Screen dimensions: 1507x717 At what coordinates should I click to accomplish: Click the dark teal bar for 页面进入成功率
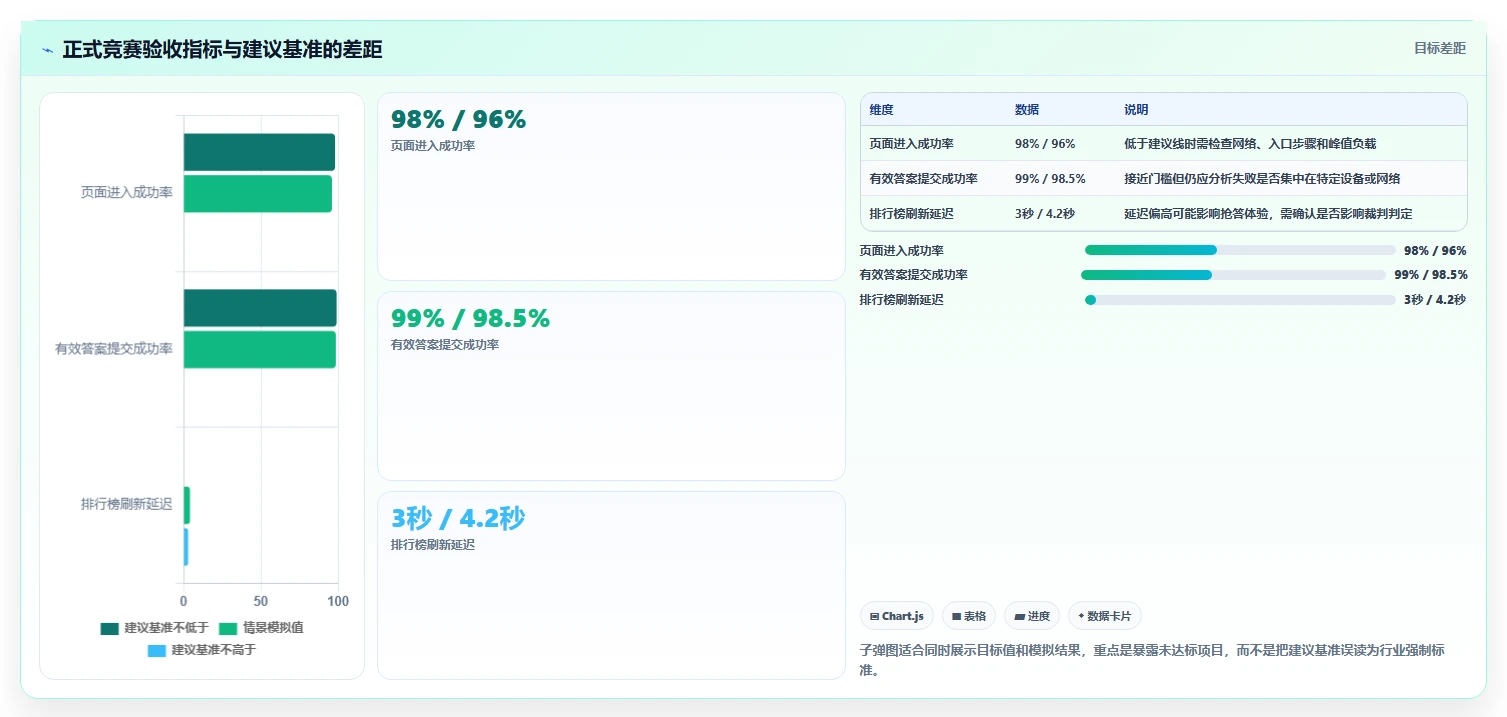coord(259,152)
